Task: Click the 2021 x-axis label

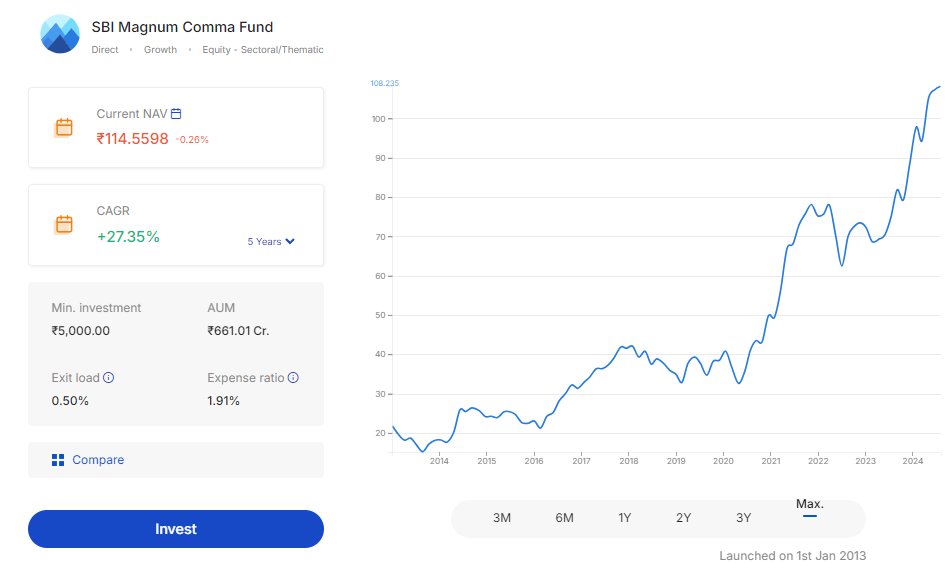Action: coord(771,461)
